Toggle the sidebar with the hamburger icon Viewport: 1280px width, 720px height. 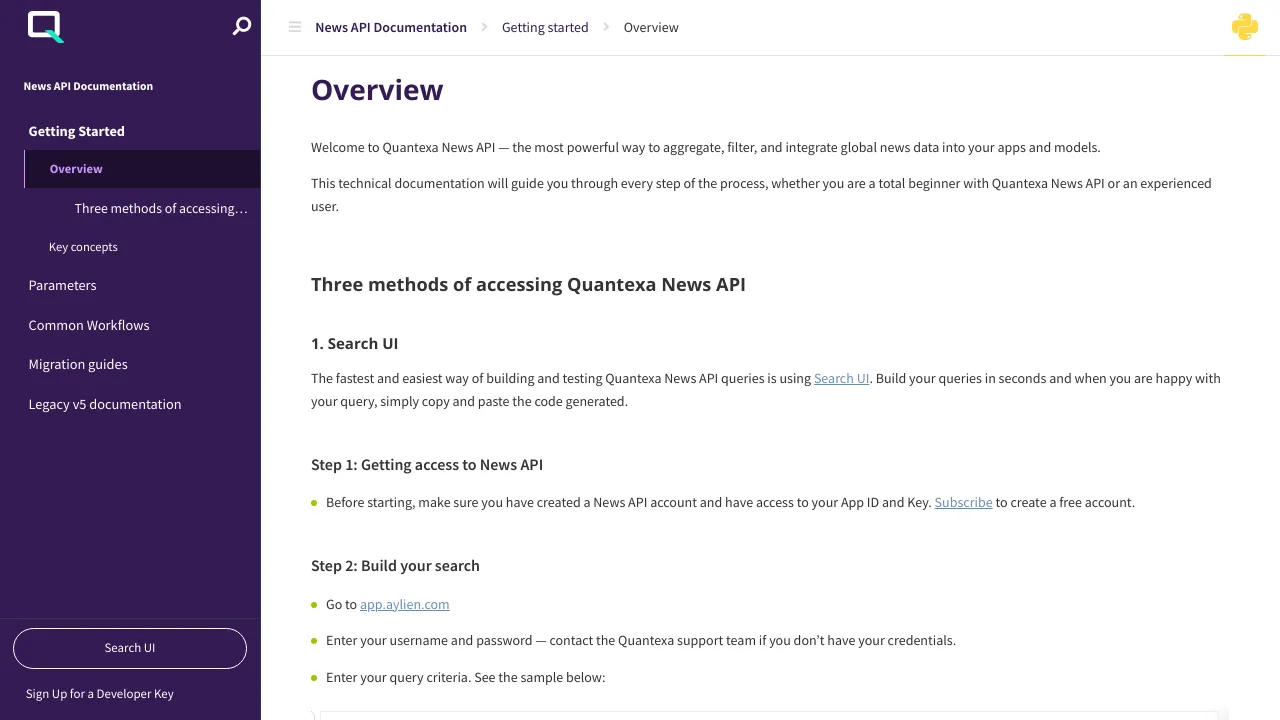(295, 27)
